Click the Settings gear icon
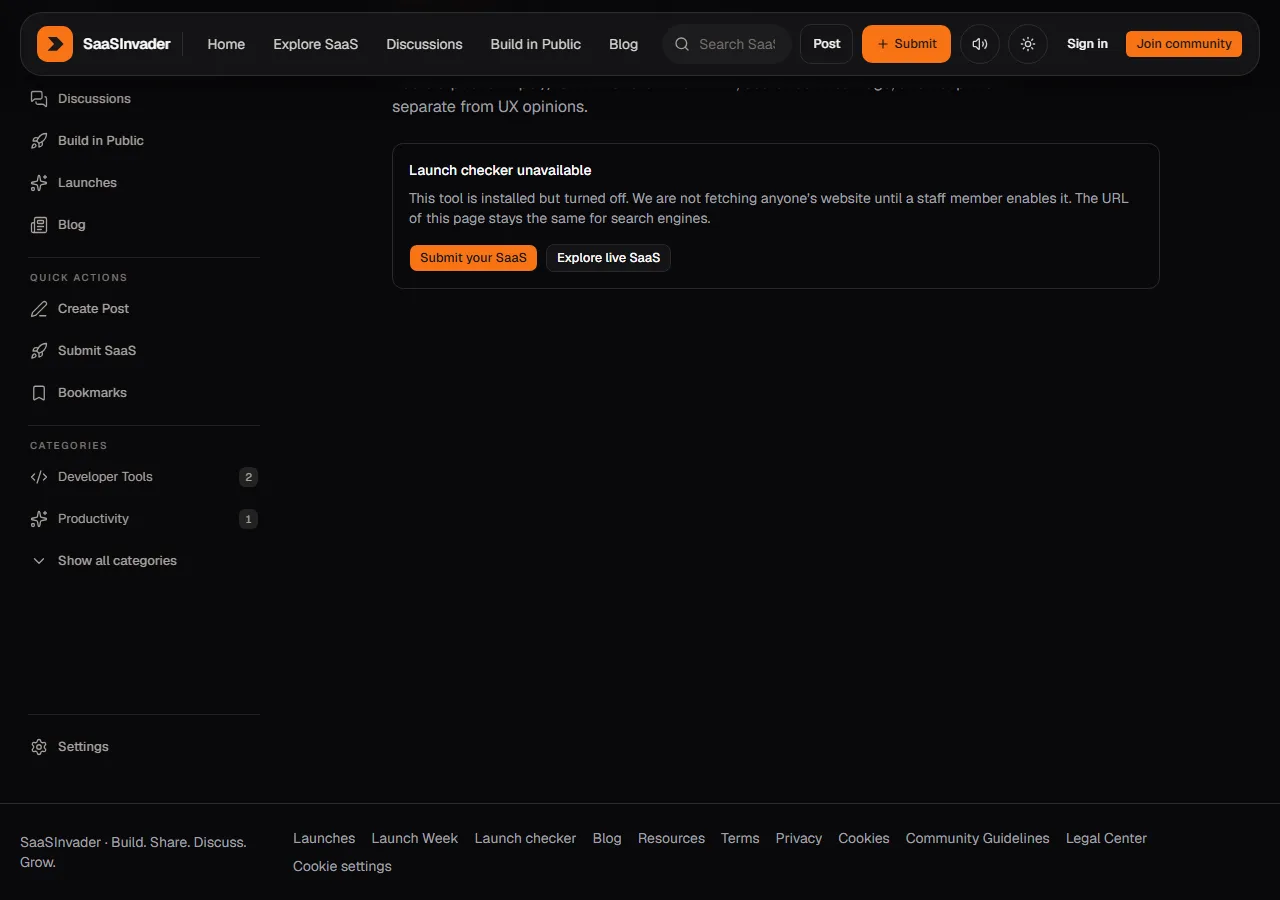 (x=39, y=747)
